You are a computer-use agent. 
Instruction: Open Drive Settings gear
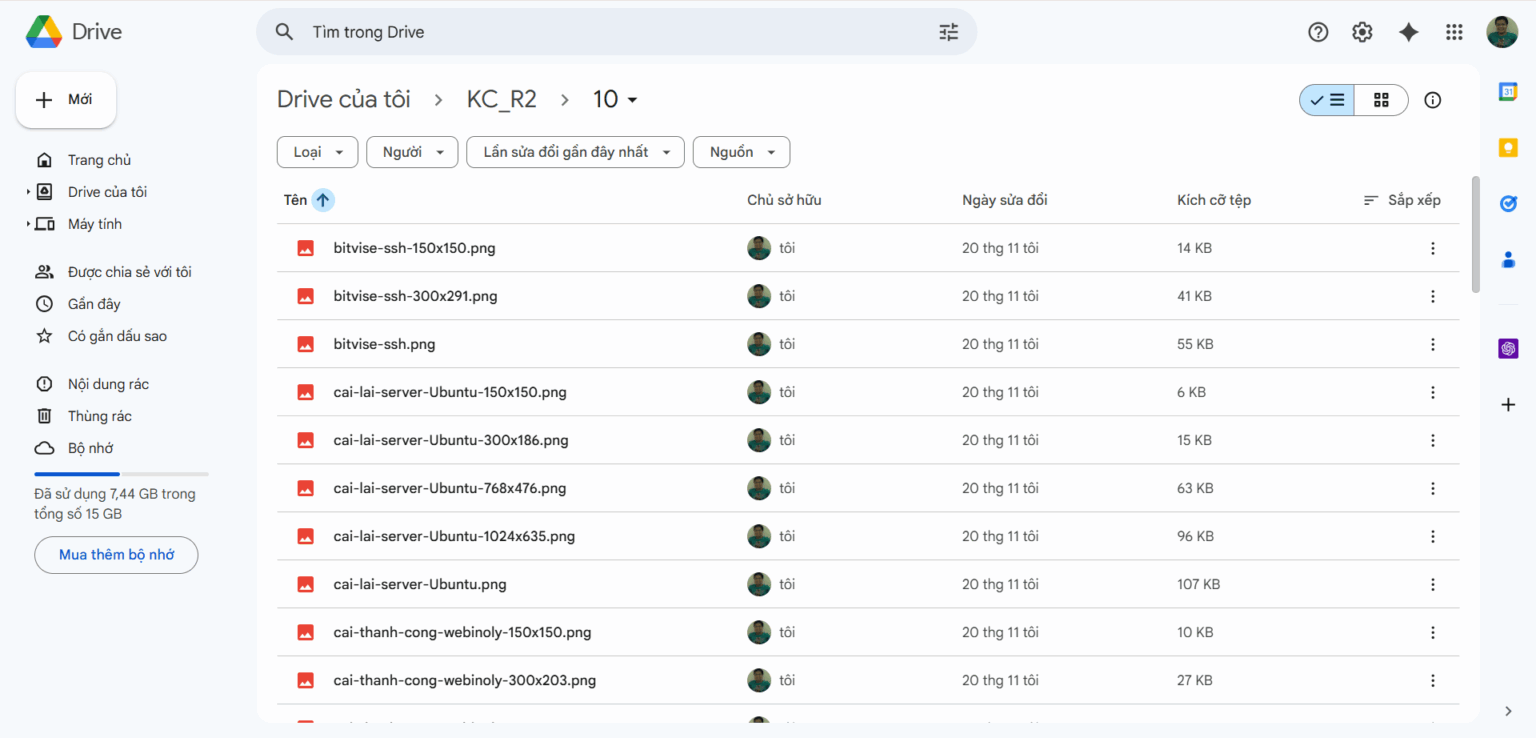(x=1362, y=32)
